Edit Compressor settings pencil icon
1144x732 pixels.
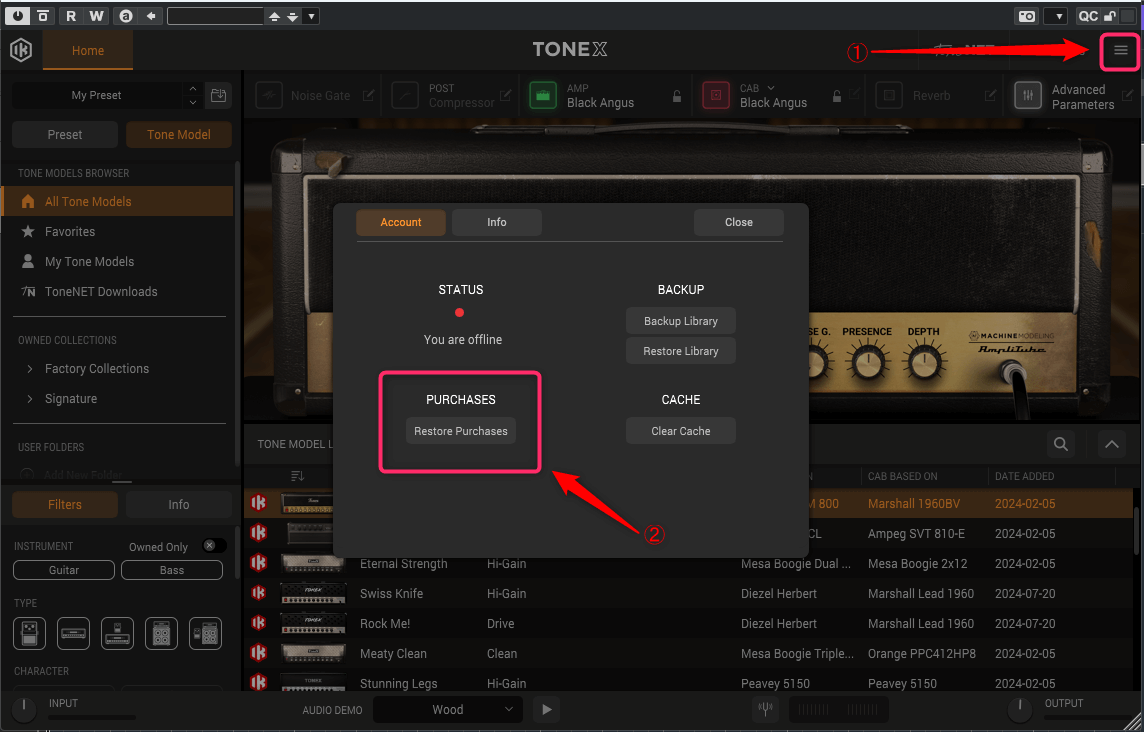click(505, 95)
